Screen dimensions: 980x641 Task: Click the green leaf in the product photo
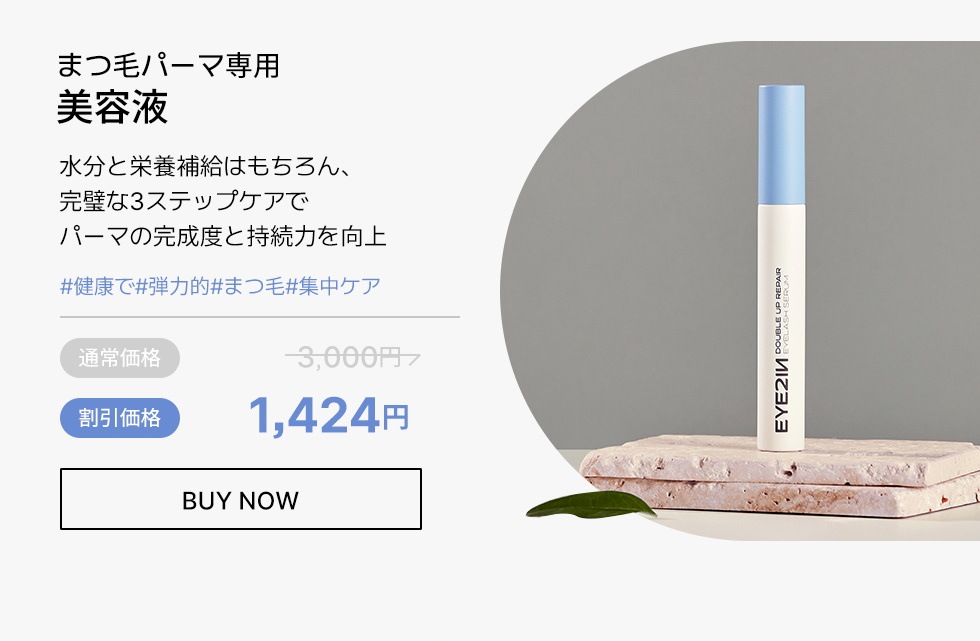(591, 505)
